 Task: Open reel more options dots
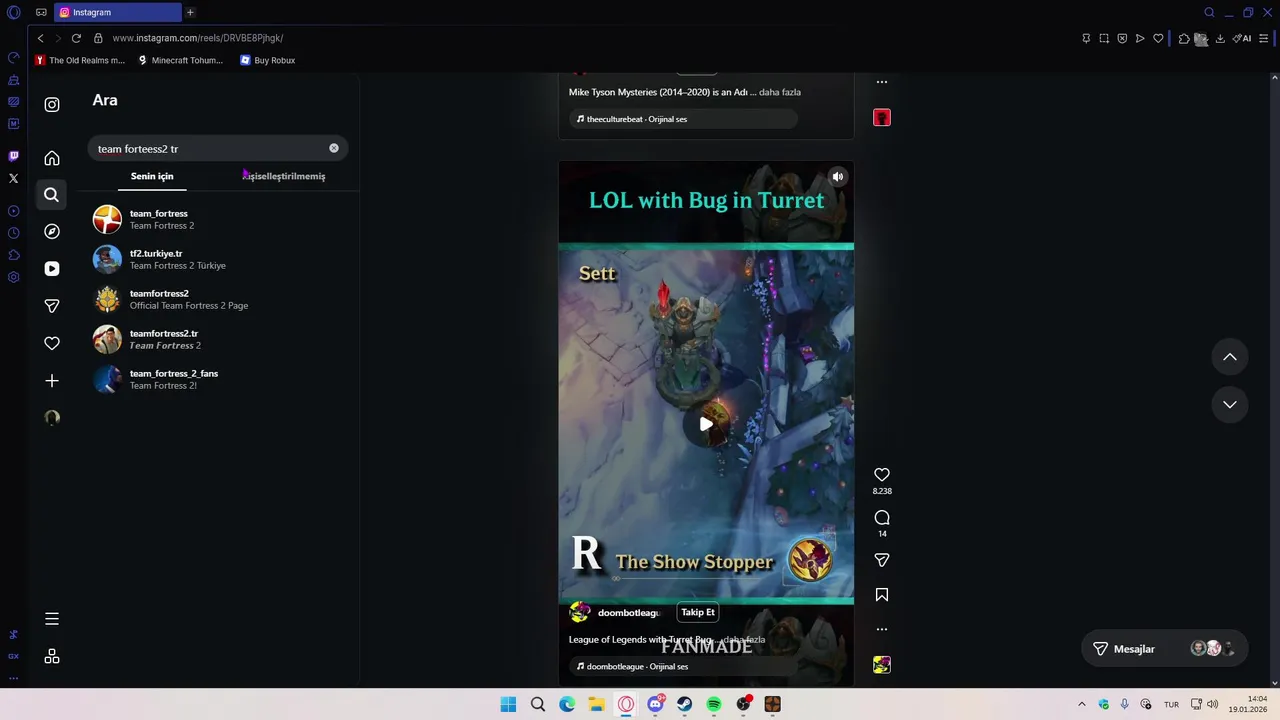point(882,629)
